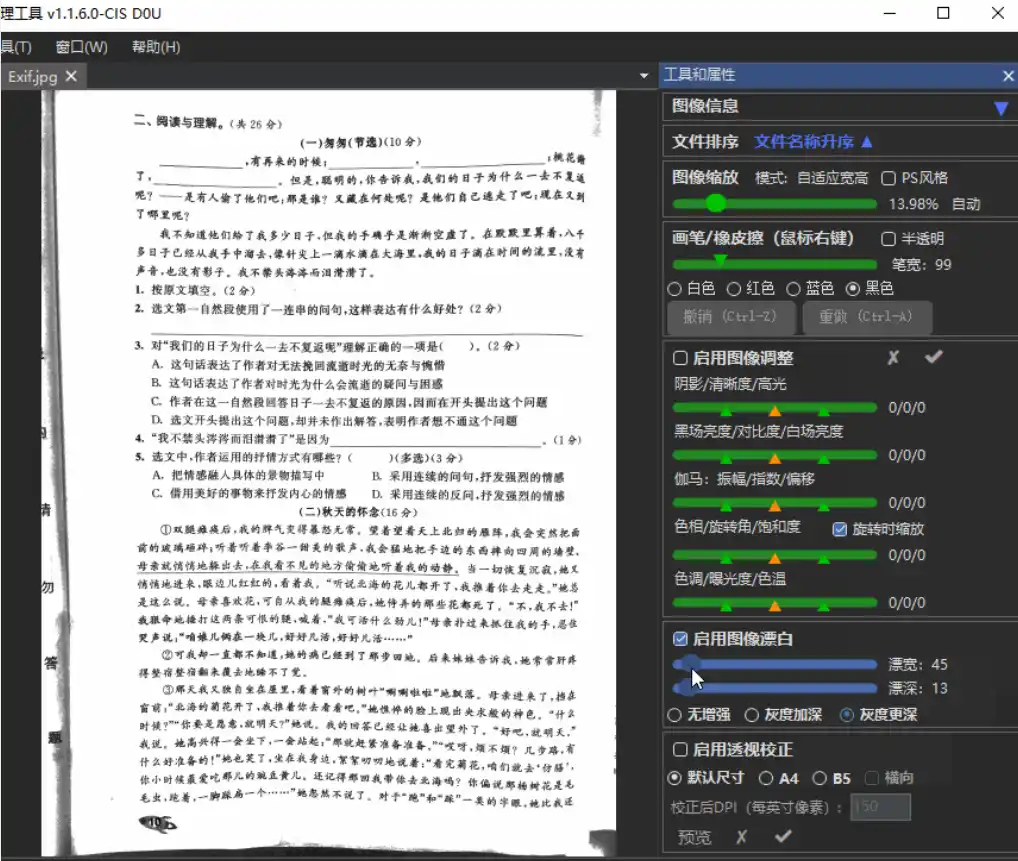Click the 色调/曝光度/色温 slider
Image resolution: width=1018 pixels, height=861 pixels.
775,603
